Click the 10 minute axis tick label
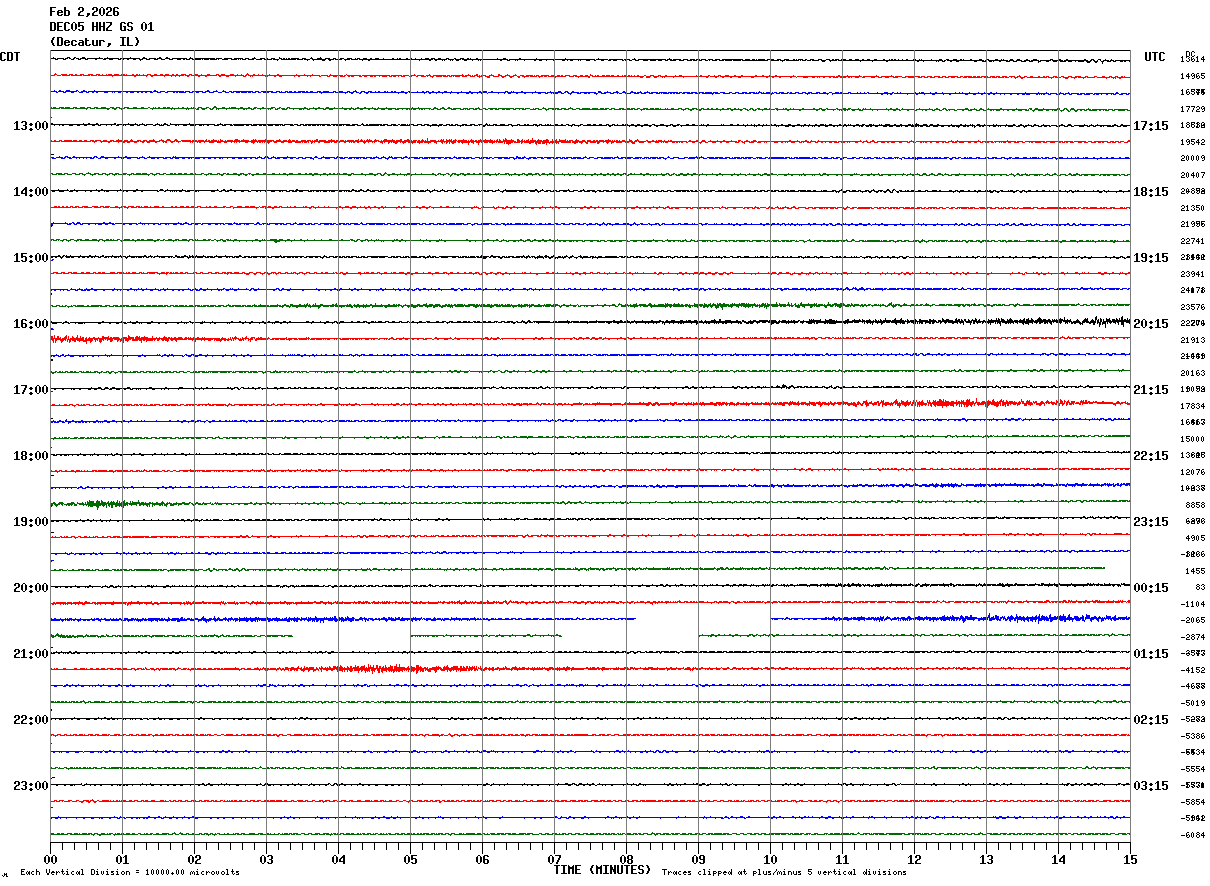The height and width of the screenshot is (886, 1210). 770,859
